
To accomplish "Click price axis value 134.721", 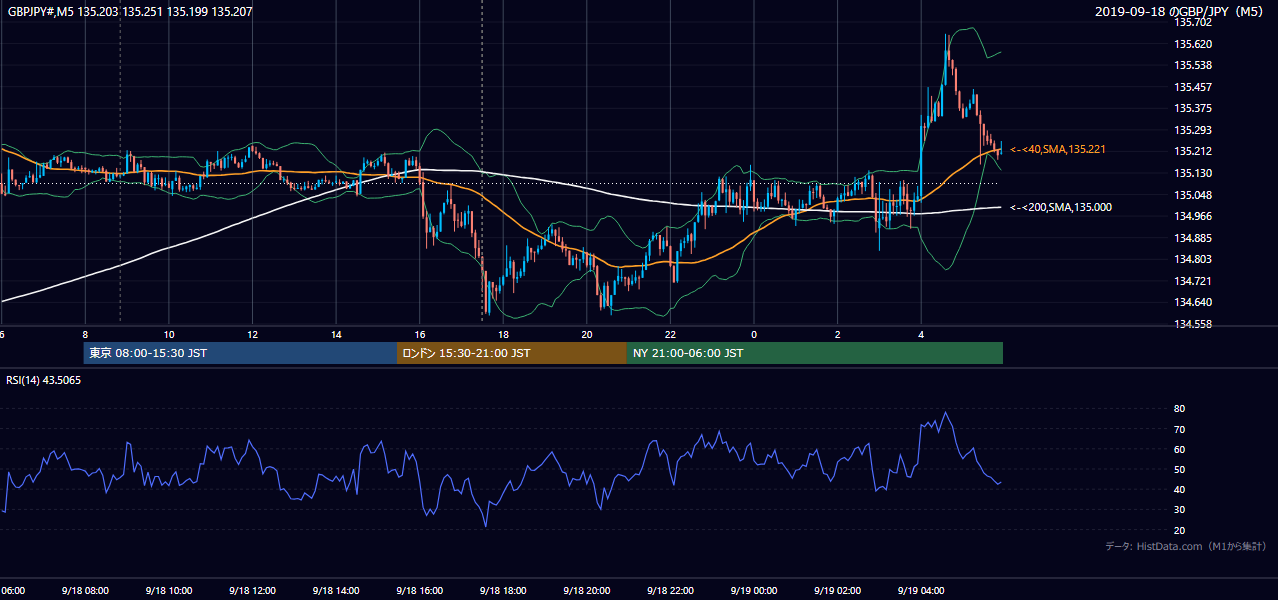I will pos(1193,281).
